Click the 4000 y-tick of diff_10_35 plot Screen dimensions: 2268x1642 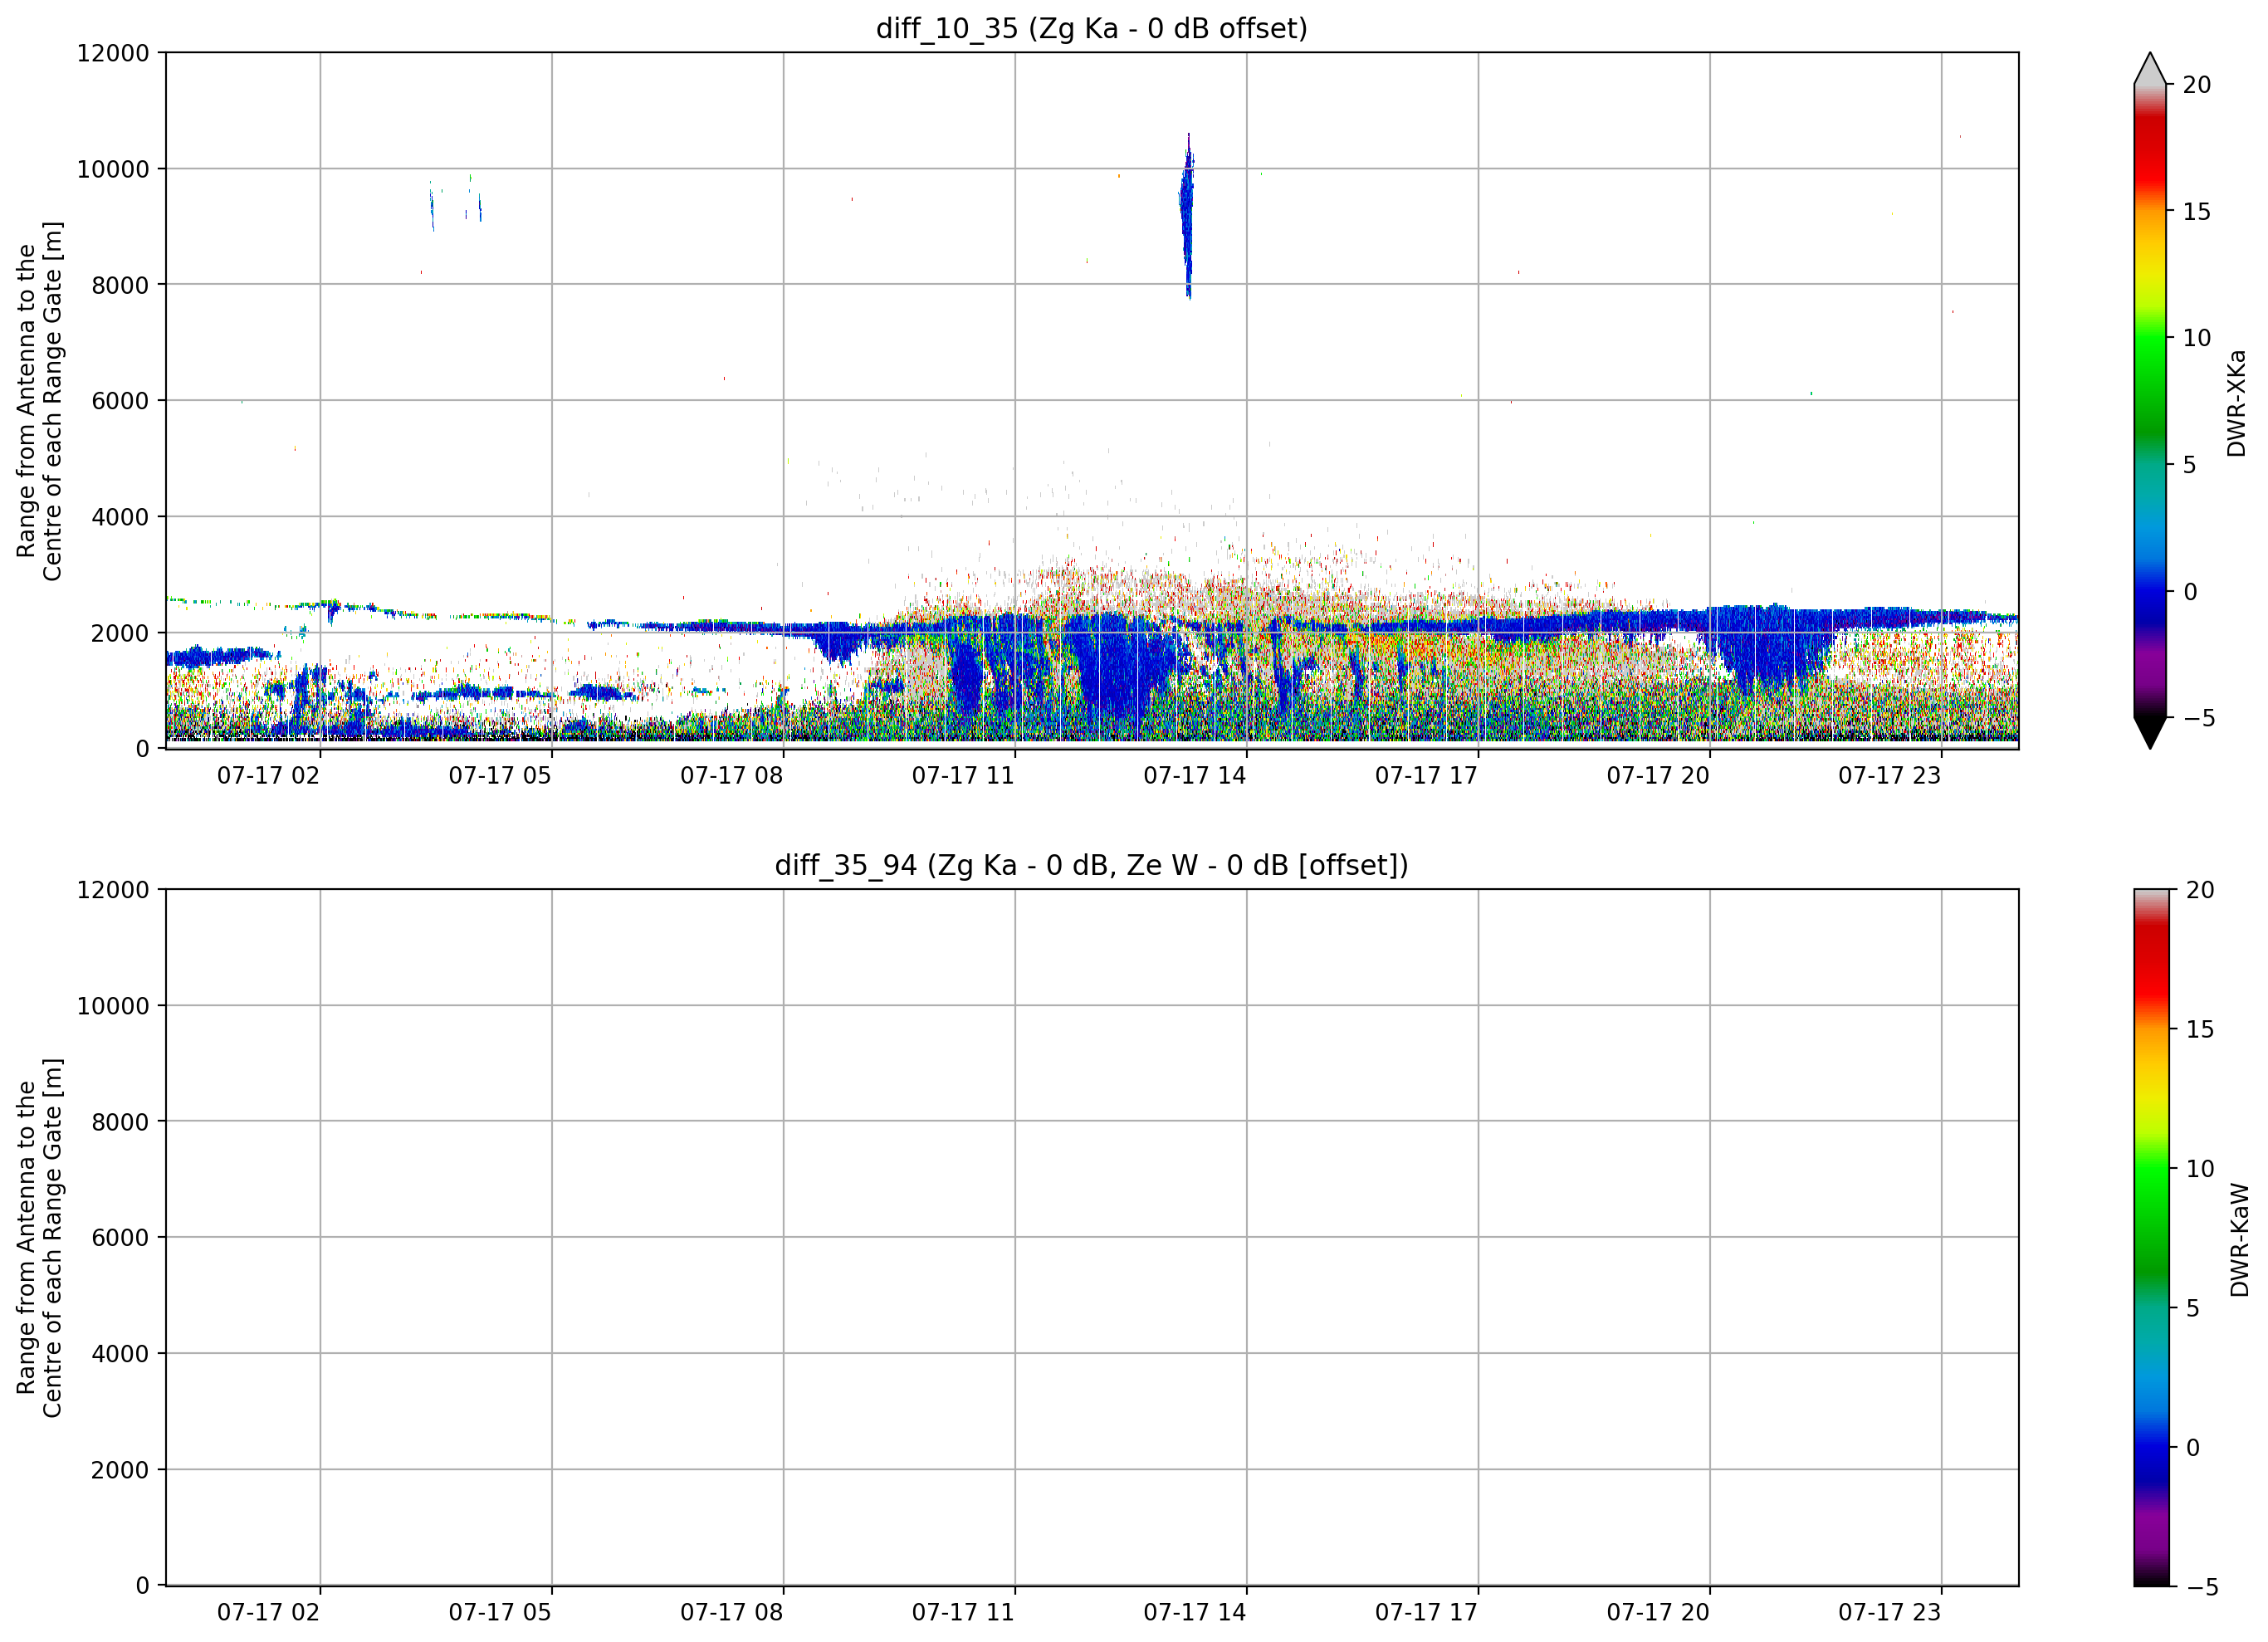120,517
